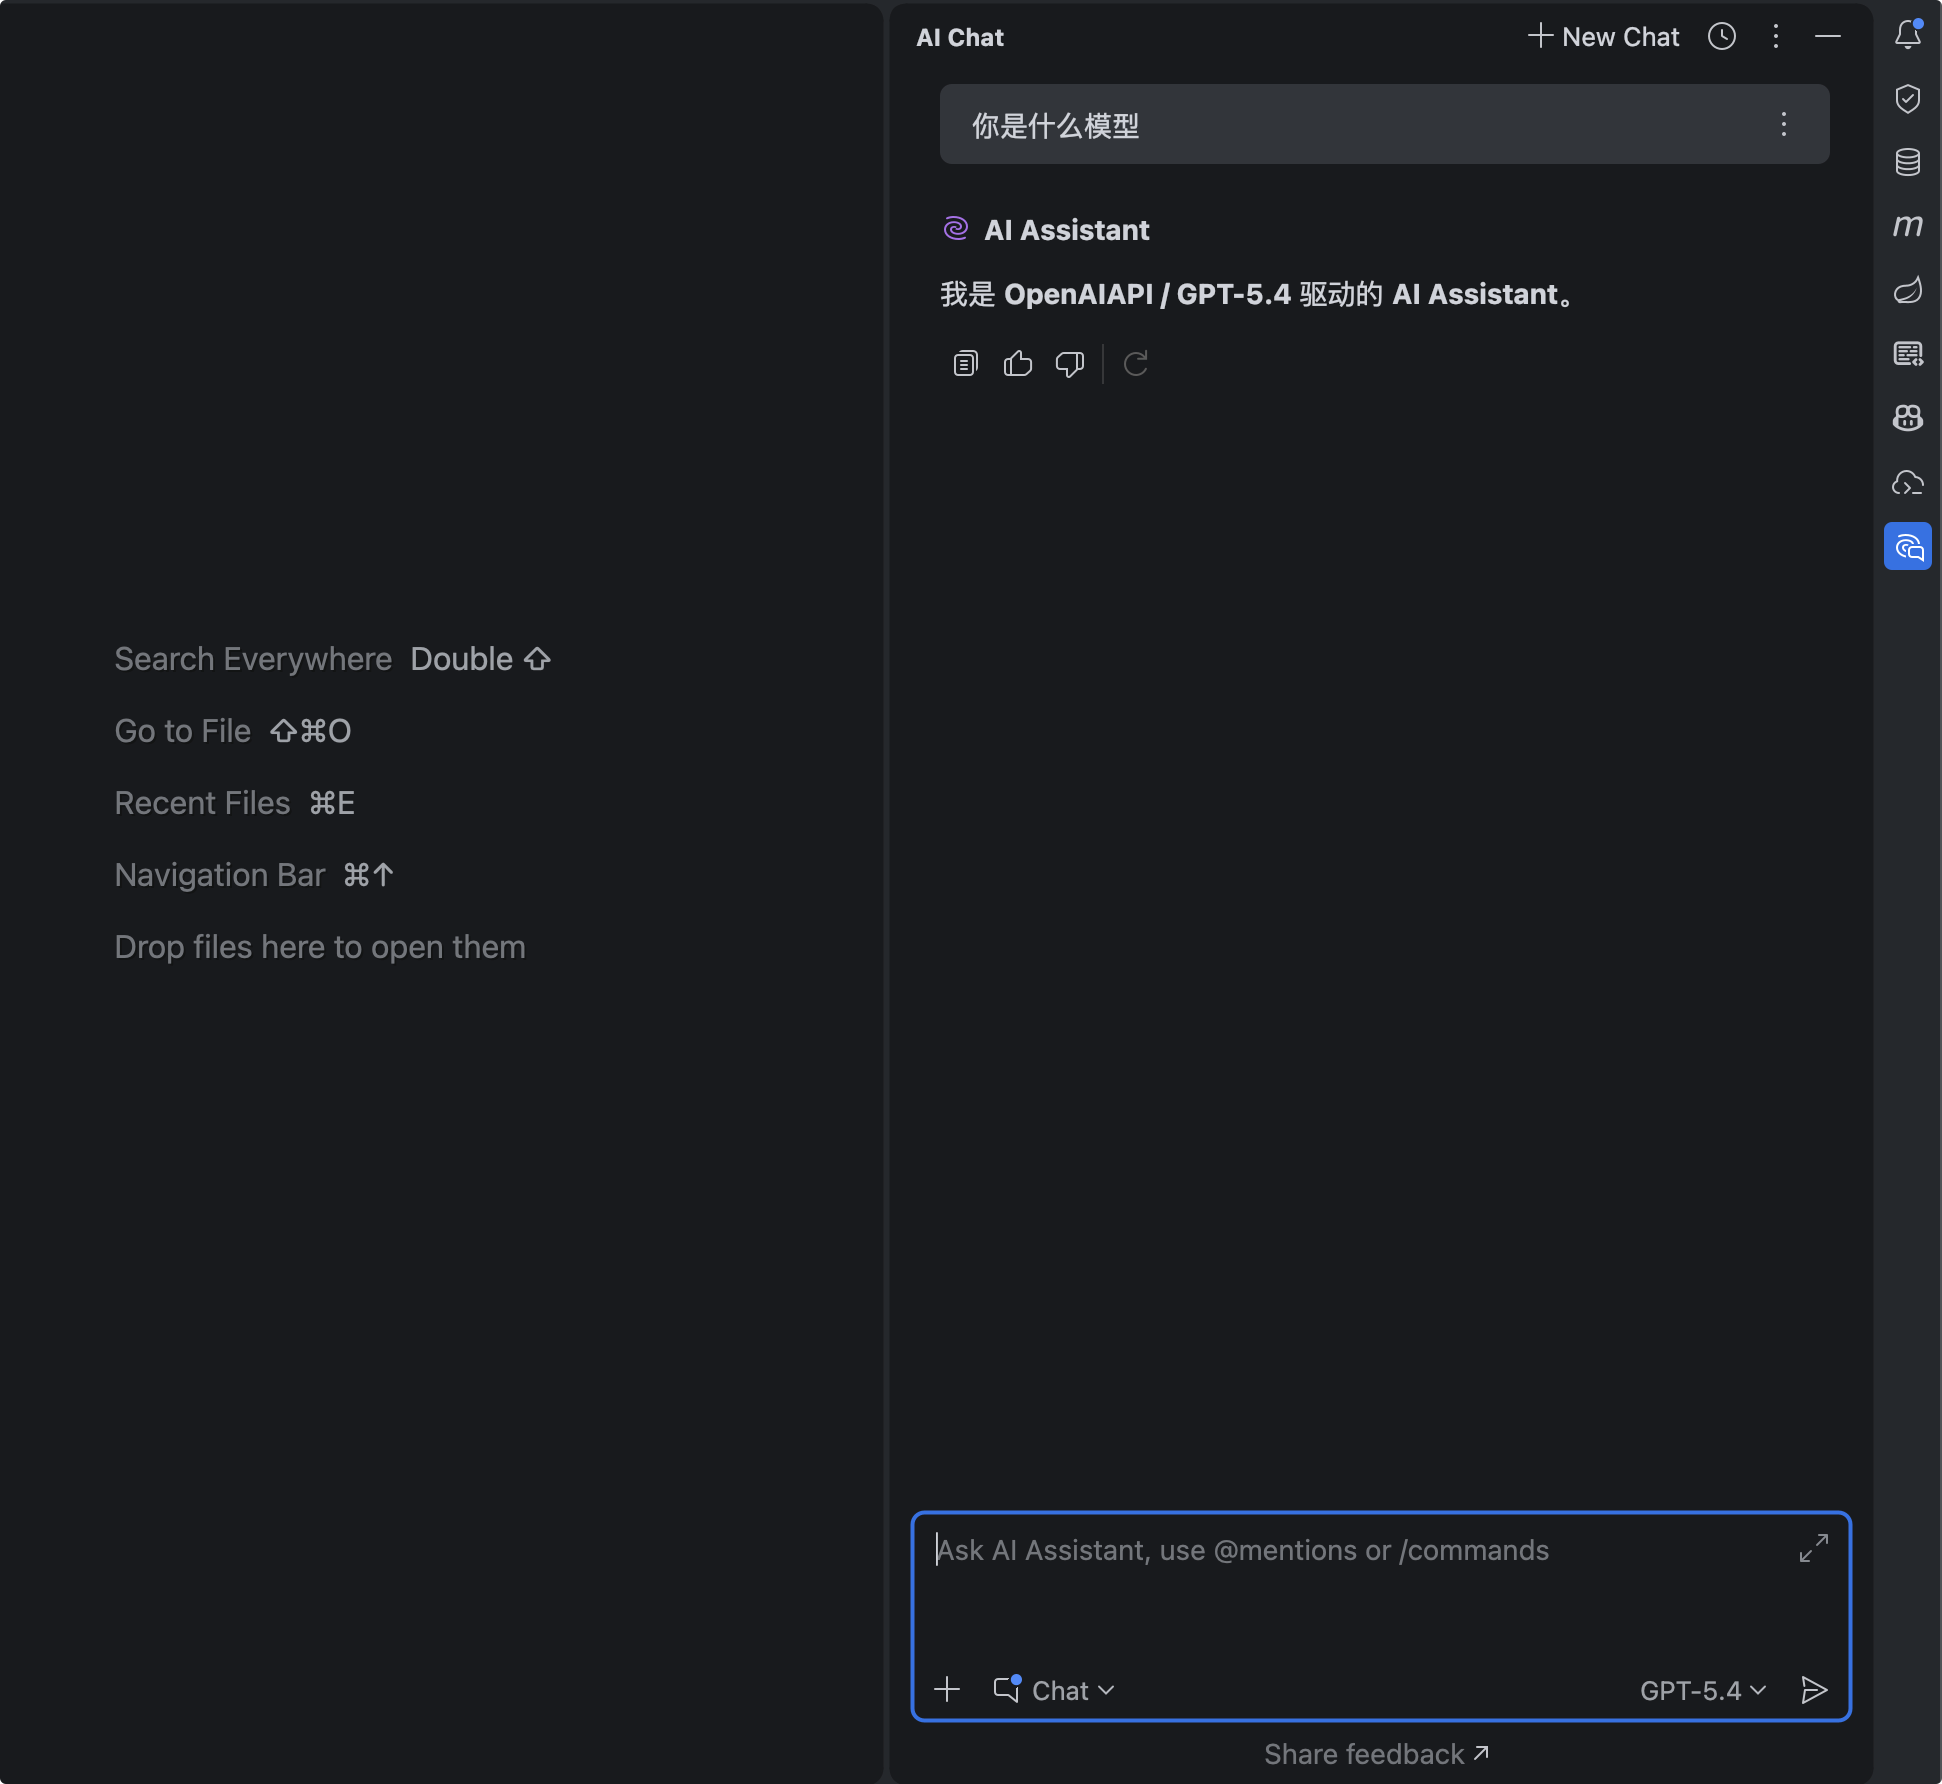Screen dimensions: 1942x1784
Task: Add attachment with plus button
Action: (946, 1690)
